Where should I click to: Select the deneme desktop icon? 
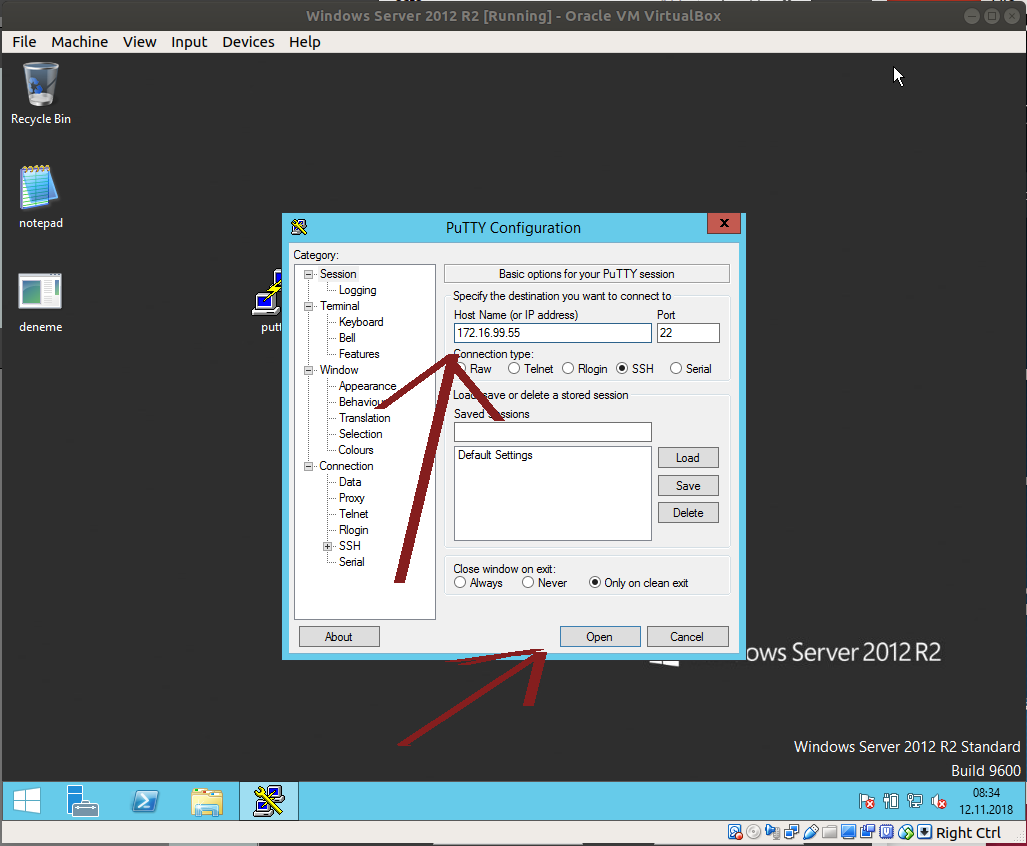pyautogui.click(x=41, y=301)
